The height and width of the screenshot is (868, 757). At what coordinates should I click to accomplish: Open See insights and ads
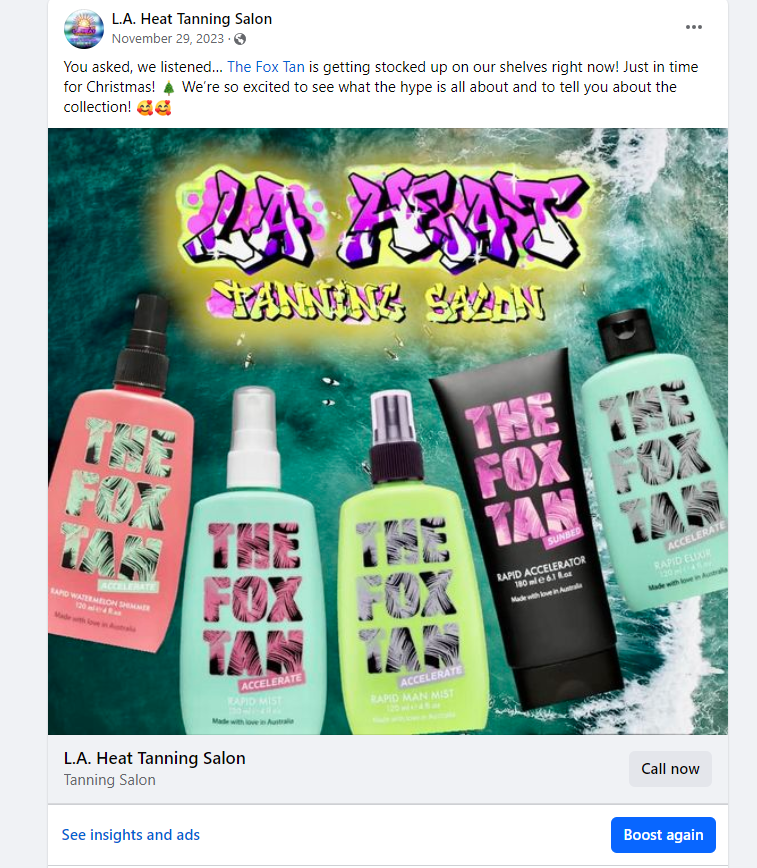[x=131, y=835]
